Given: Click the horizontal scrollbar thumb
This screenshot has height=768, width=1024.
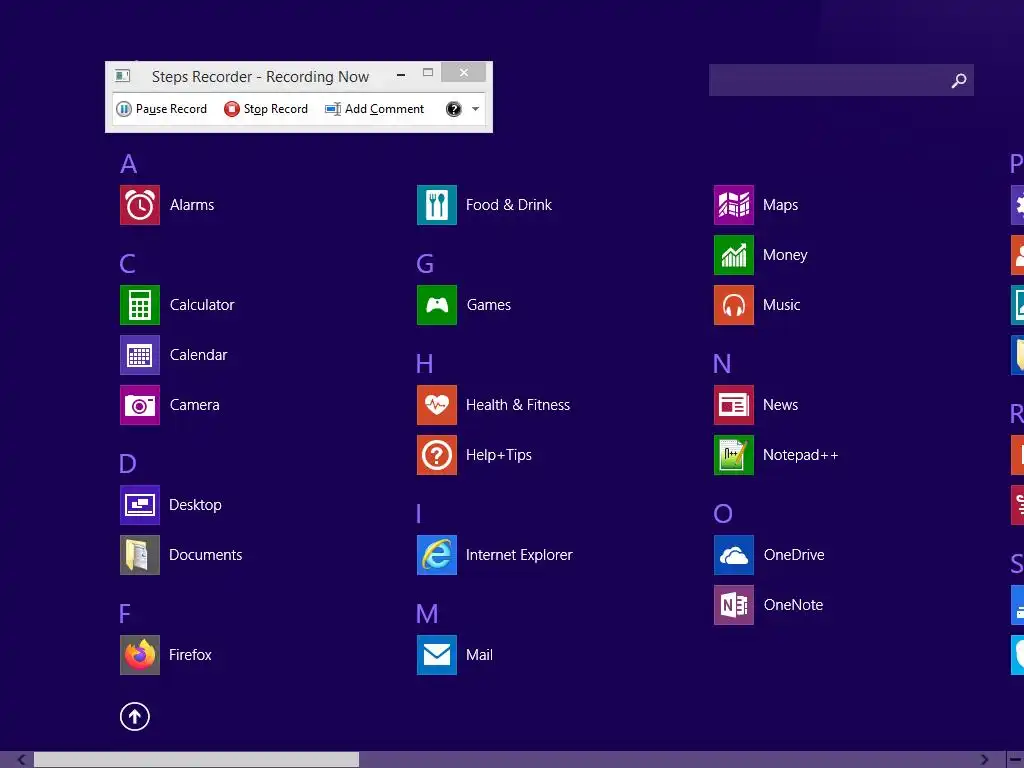Looking at the screenshot, I should click(x=197, y=760).
